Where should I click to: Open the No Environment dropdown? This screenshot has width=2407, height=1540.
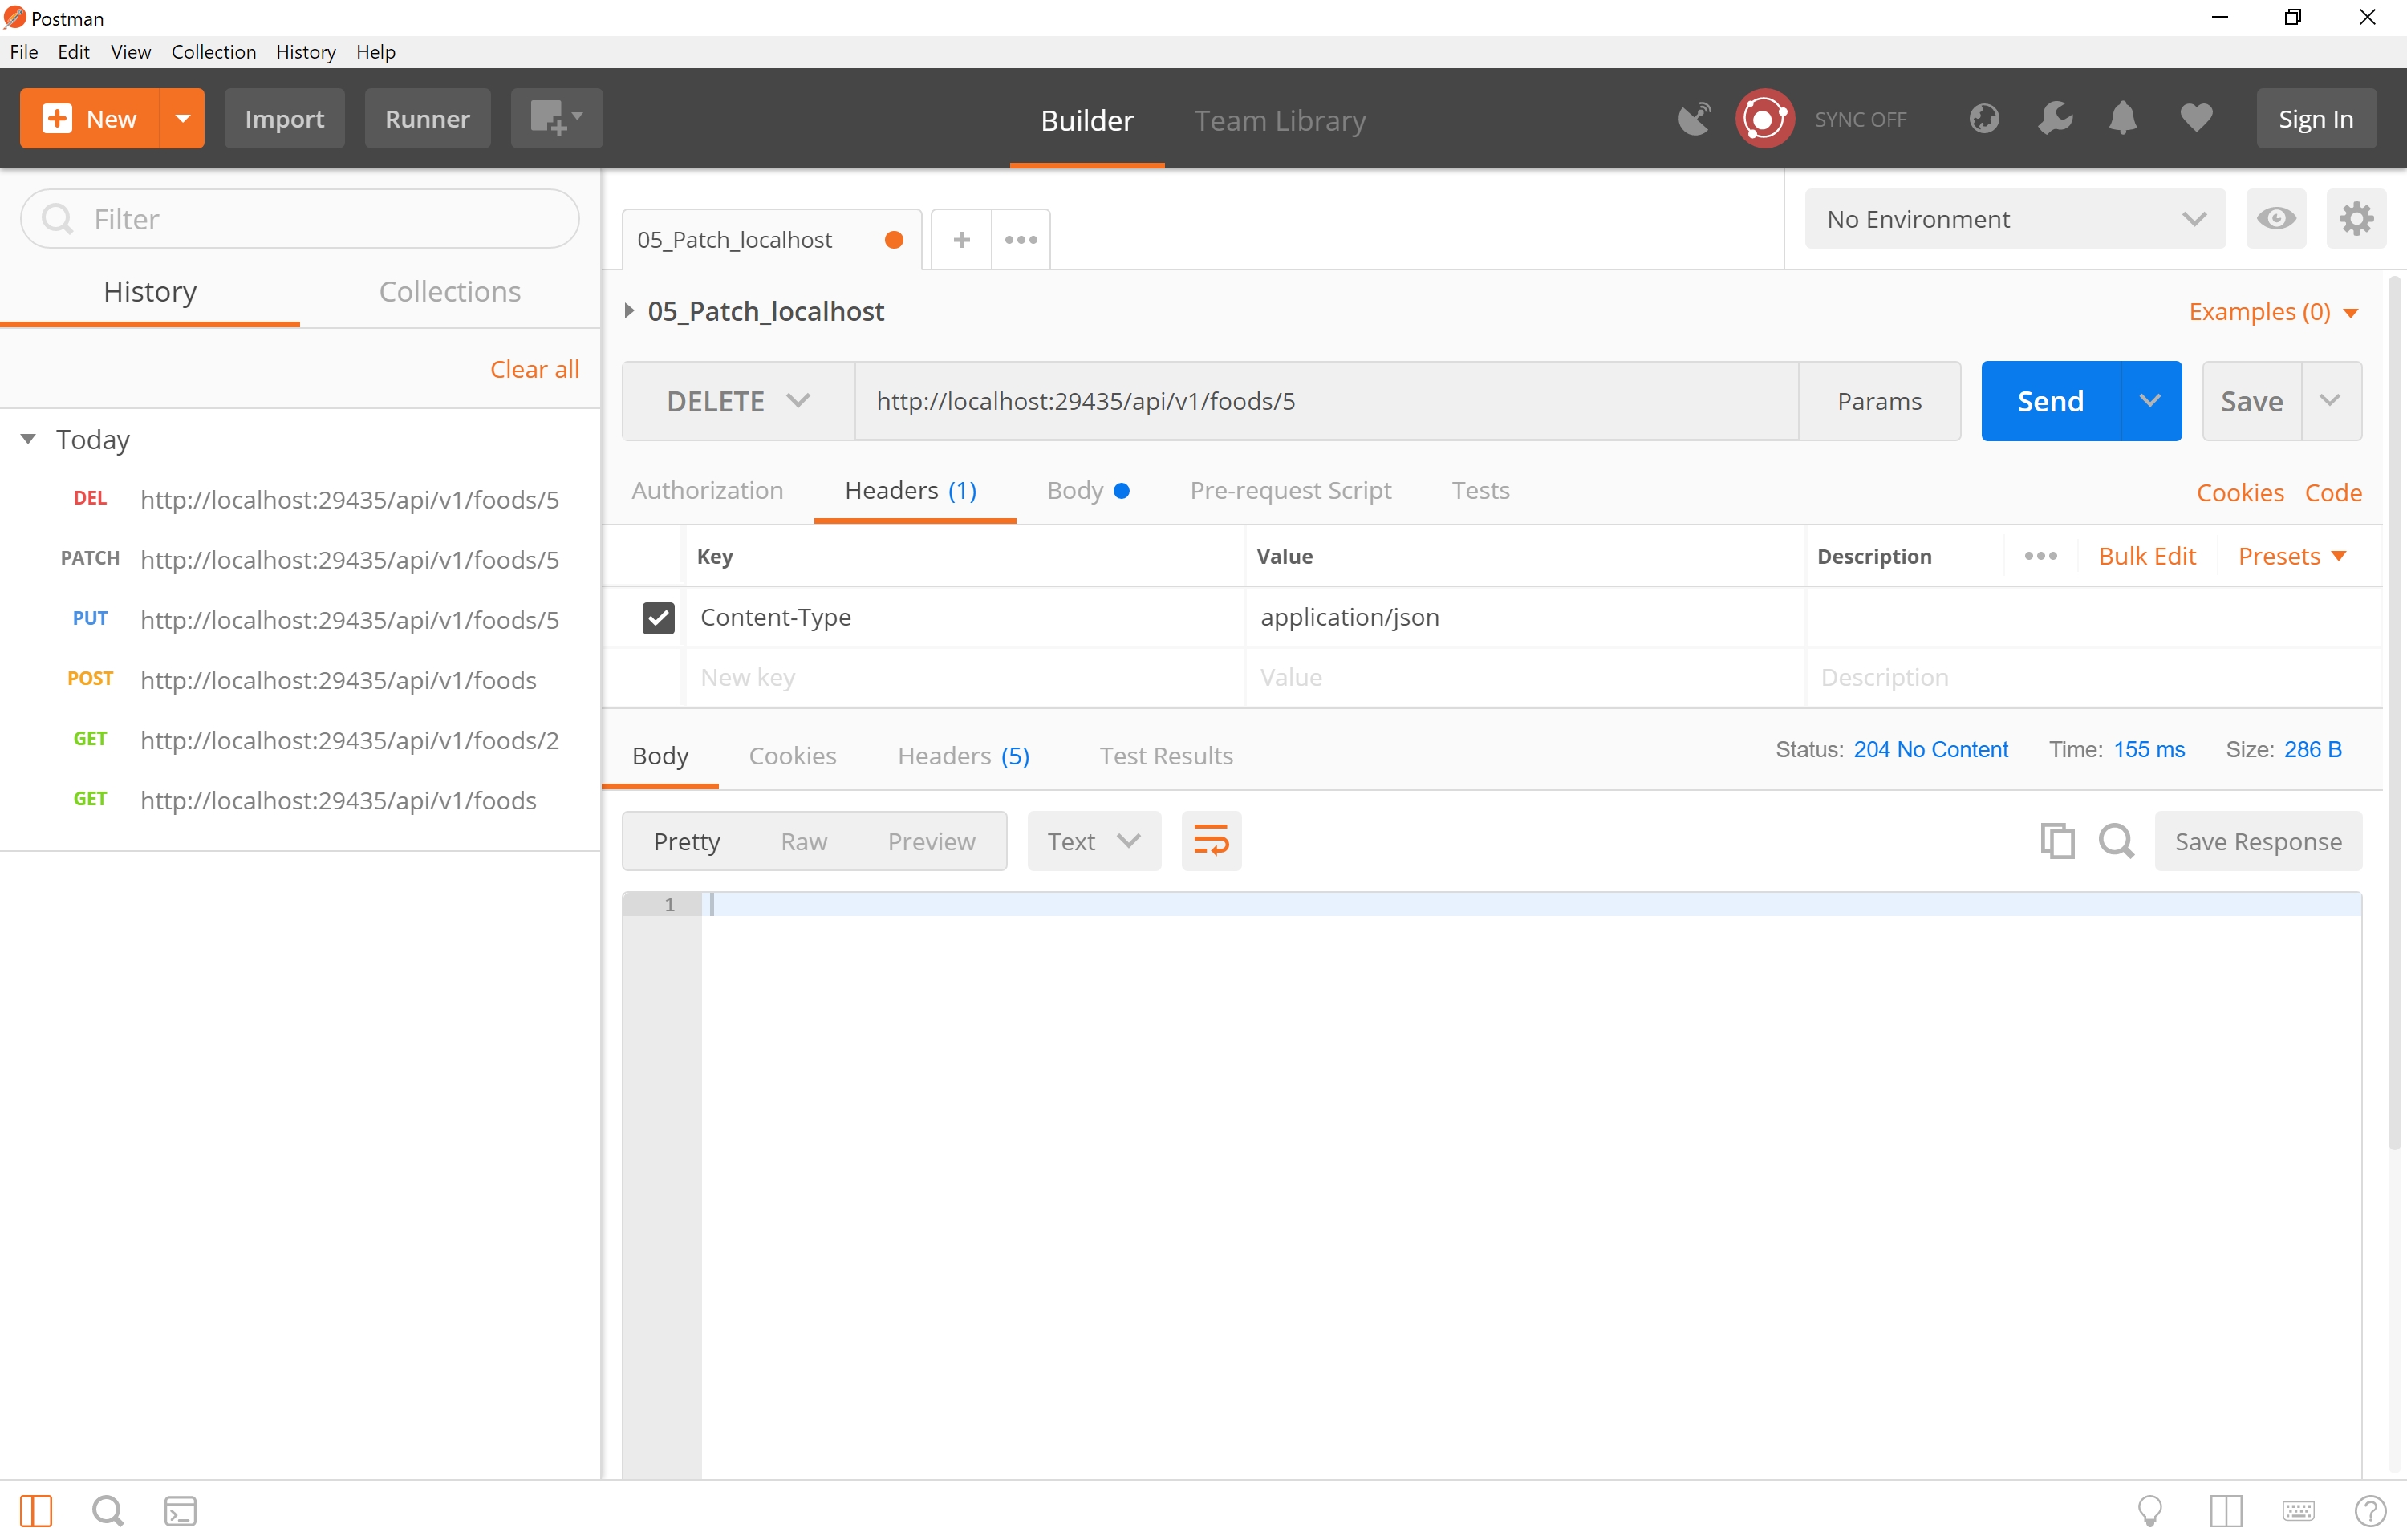(2014, 219)
